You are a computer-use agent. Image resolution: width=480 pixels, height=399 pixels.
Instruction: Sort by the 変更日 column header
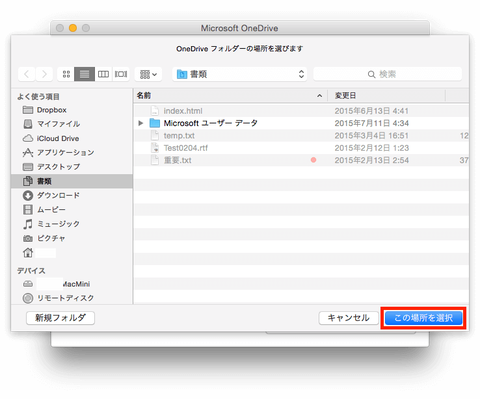pyautogui.click(x=386, y=96)
